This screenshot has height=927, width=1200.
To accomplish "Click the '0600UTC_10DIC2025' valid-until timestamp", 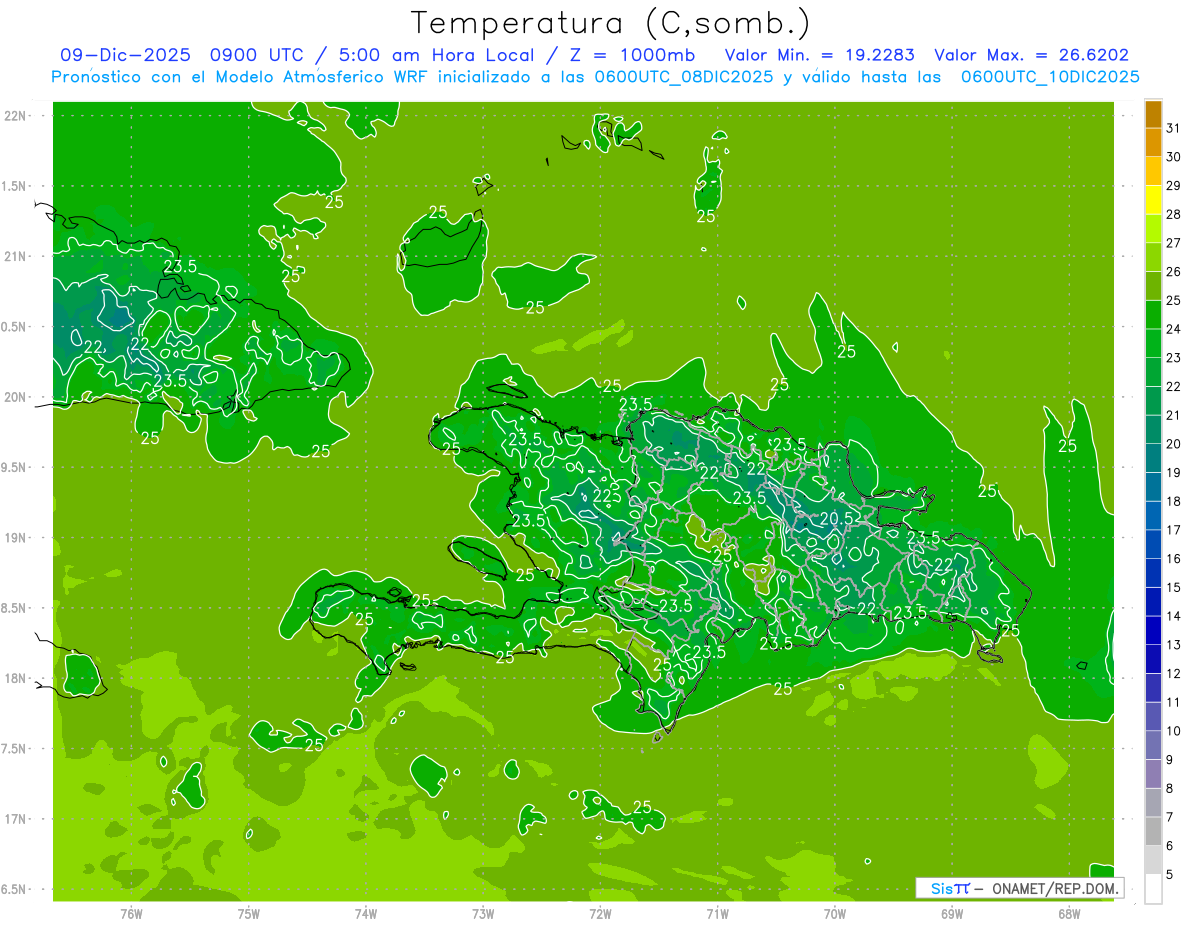I will pos(1050,77).
